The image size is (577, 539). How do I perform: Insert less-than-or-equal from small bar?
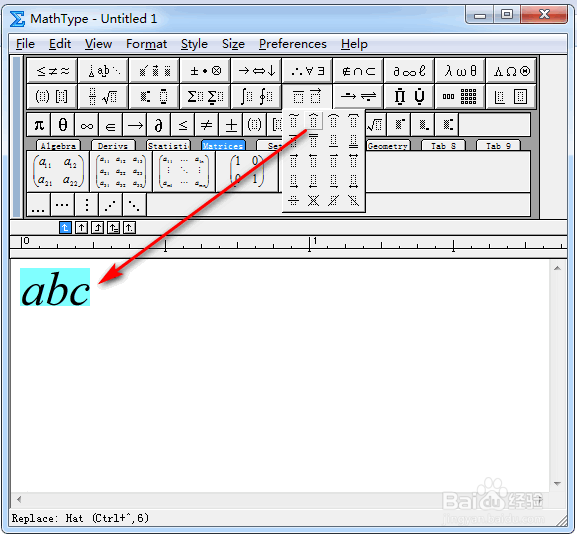pyautogui.click(x=183, y=125)
